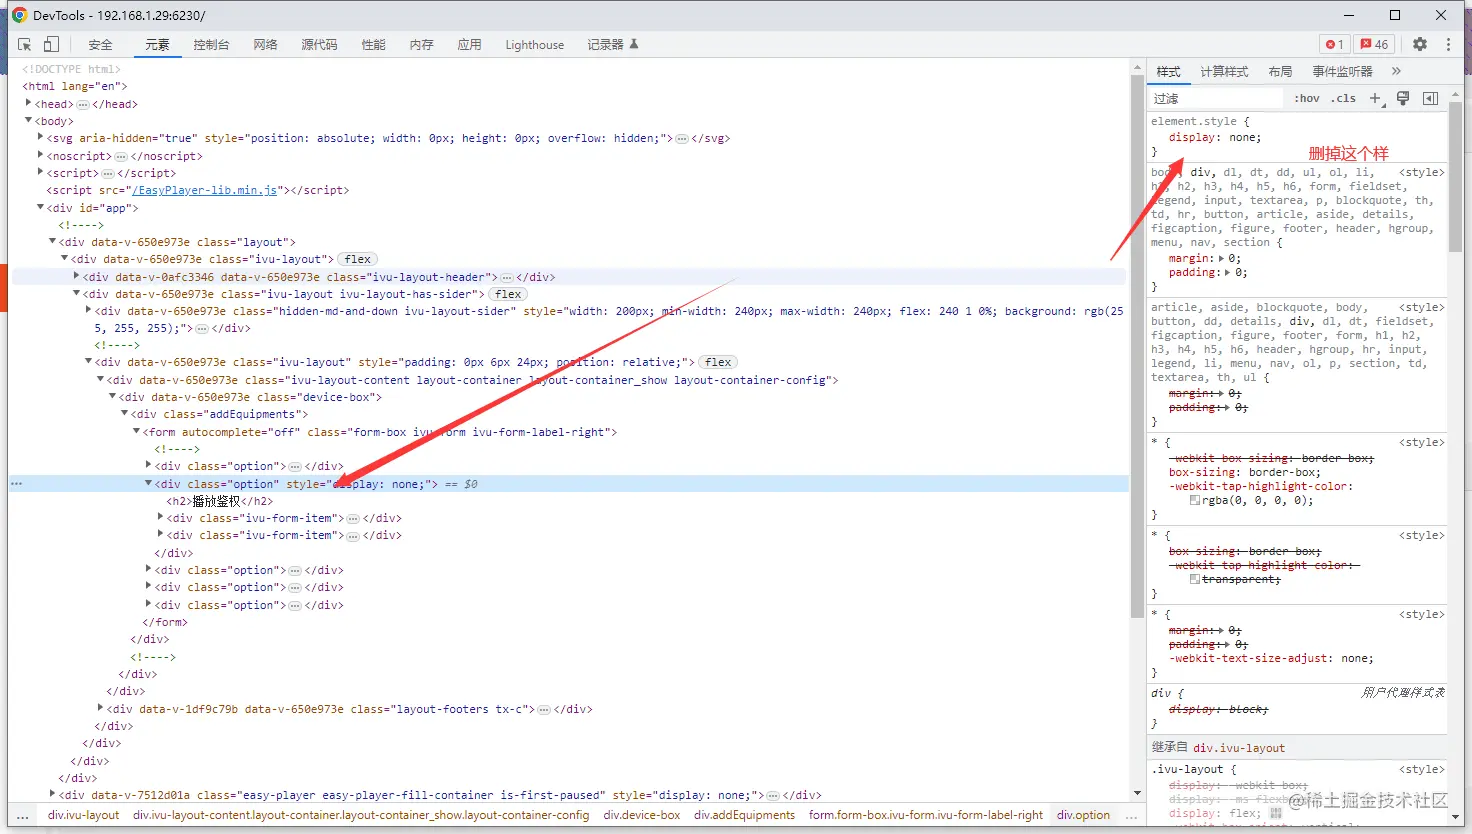This screenshot has width=1472, height=834.
Task: Expand the svg aria-hidden node
Action: pos(41,137)
